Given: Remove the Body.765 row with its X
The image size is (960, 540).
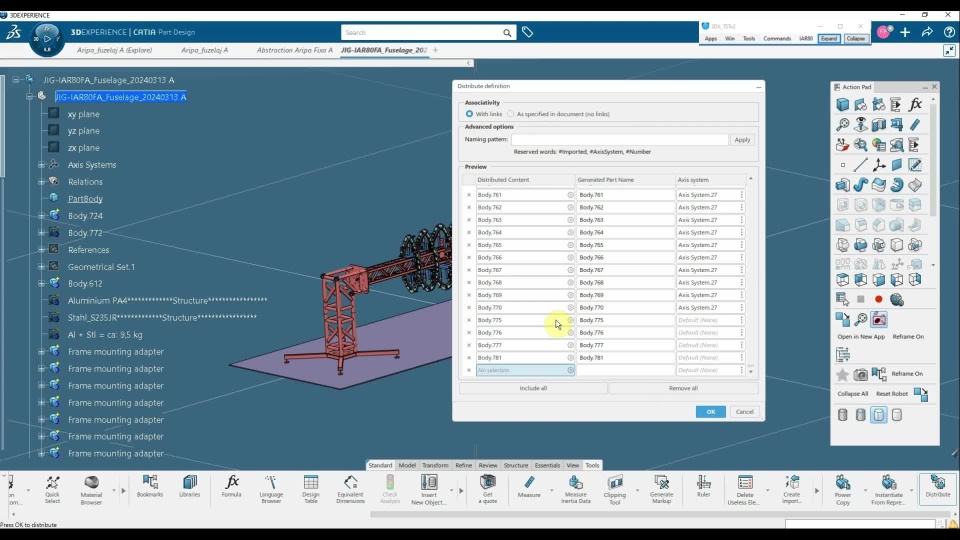Looking at the screenshot, I should (x=469, y=245).
